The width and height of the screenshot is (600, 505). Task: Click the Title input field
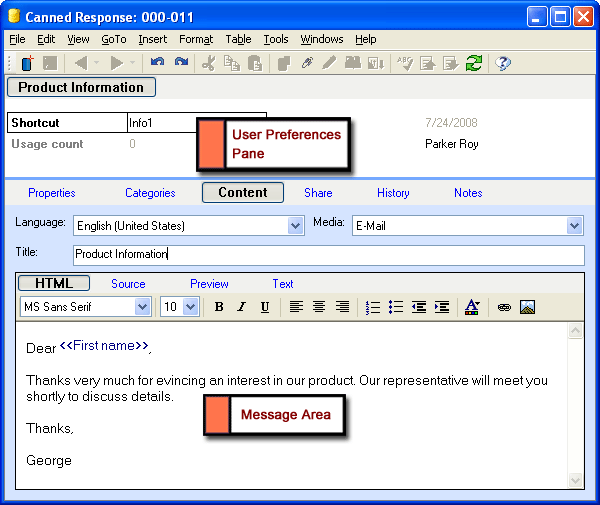pyautogui.click(x=328, y=255)
